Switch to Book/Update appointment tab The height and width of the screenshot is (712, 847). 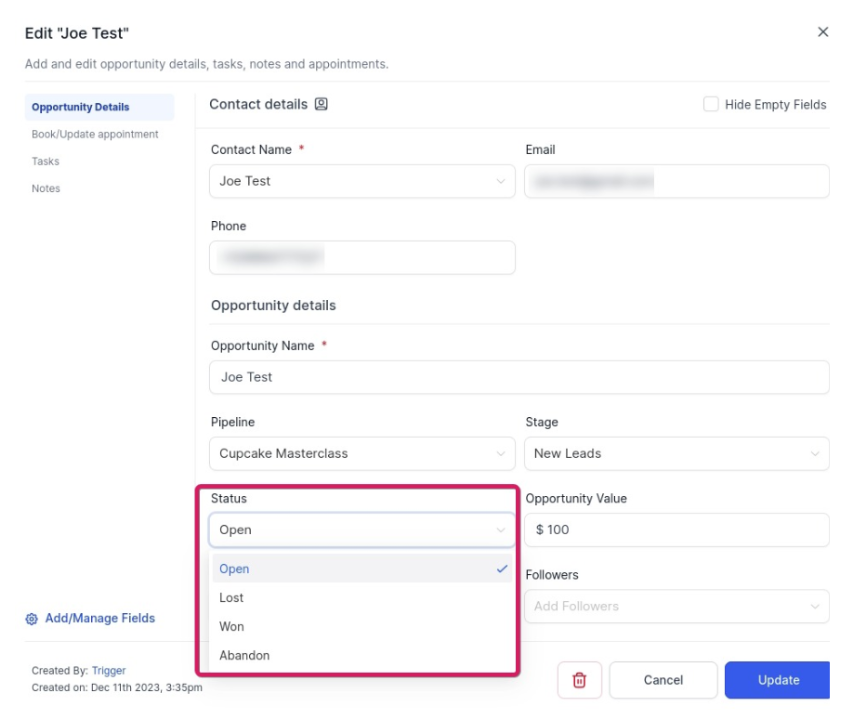pyautogui.click(x=95, y=134)
